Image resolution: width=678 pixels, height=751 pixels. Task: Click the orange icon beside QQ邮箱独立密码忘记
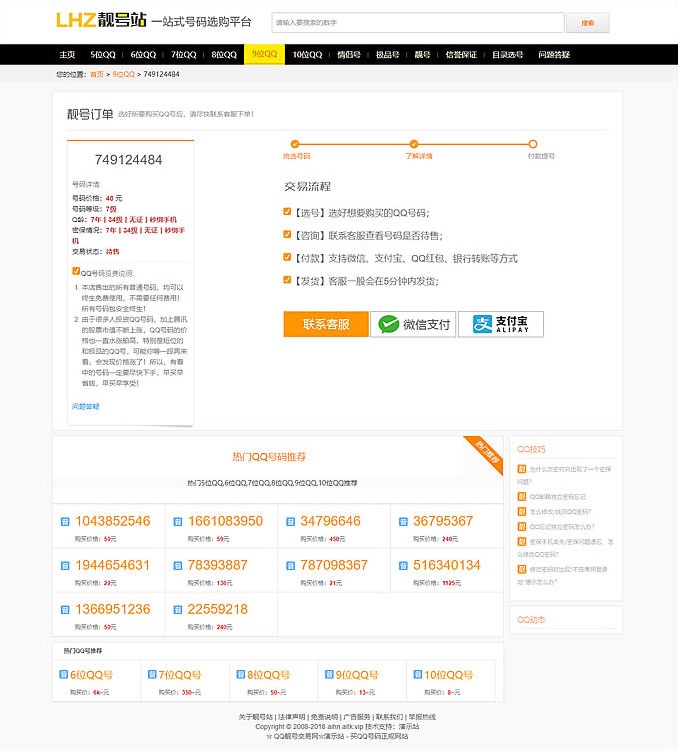click(x=522, y=496)
